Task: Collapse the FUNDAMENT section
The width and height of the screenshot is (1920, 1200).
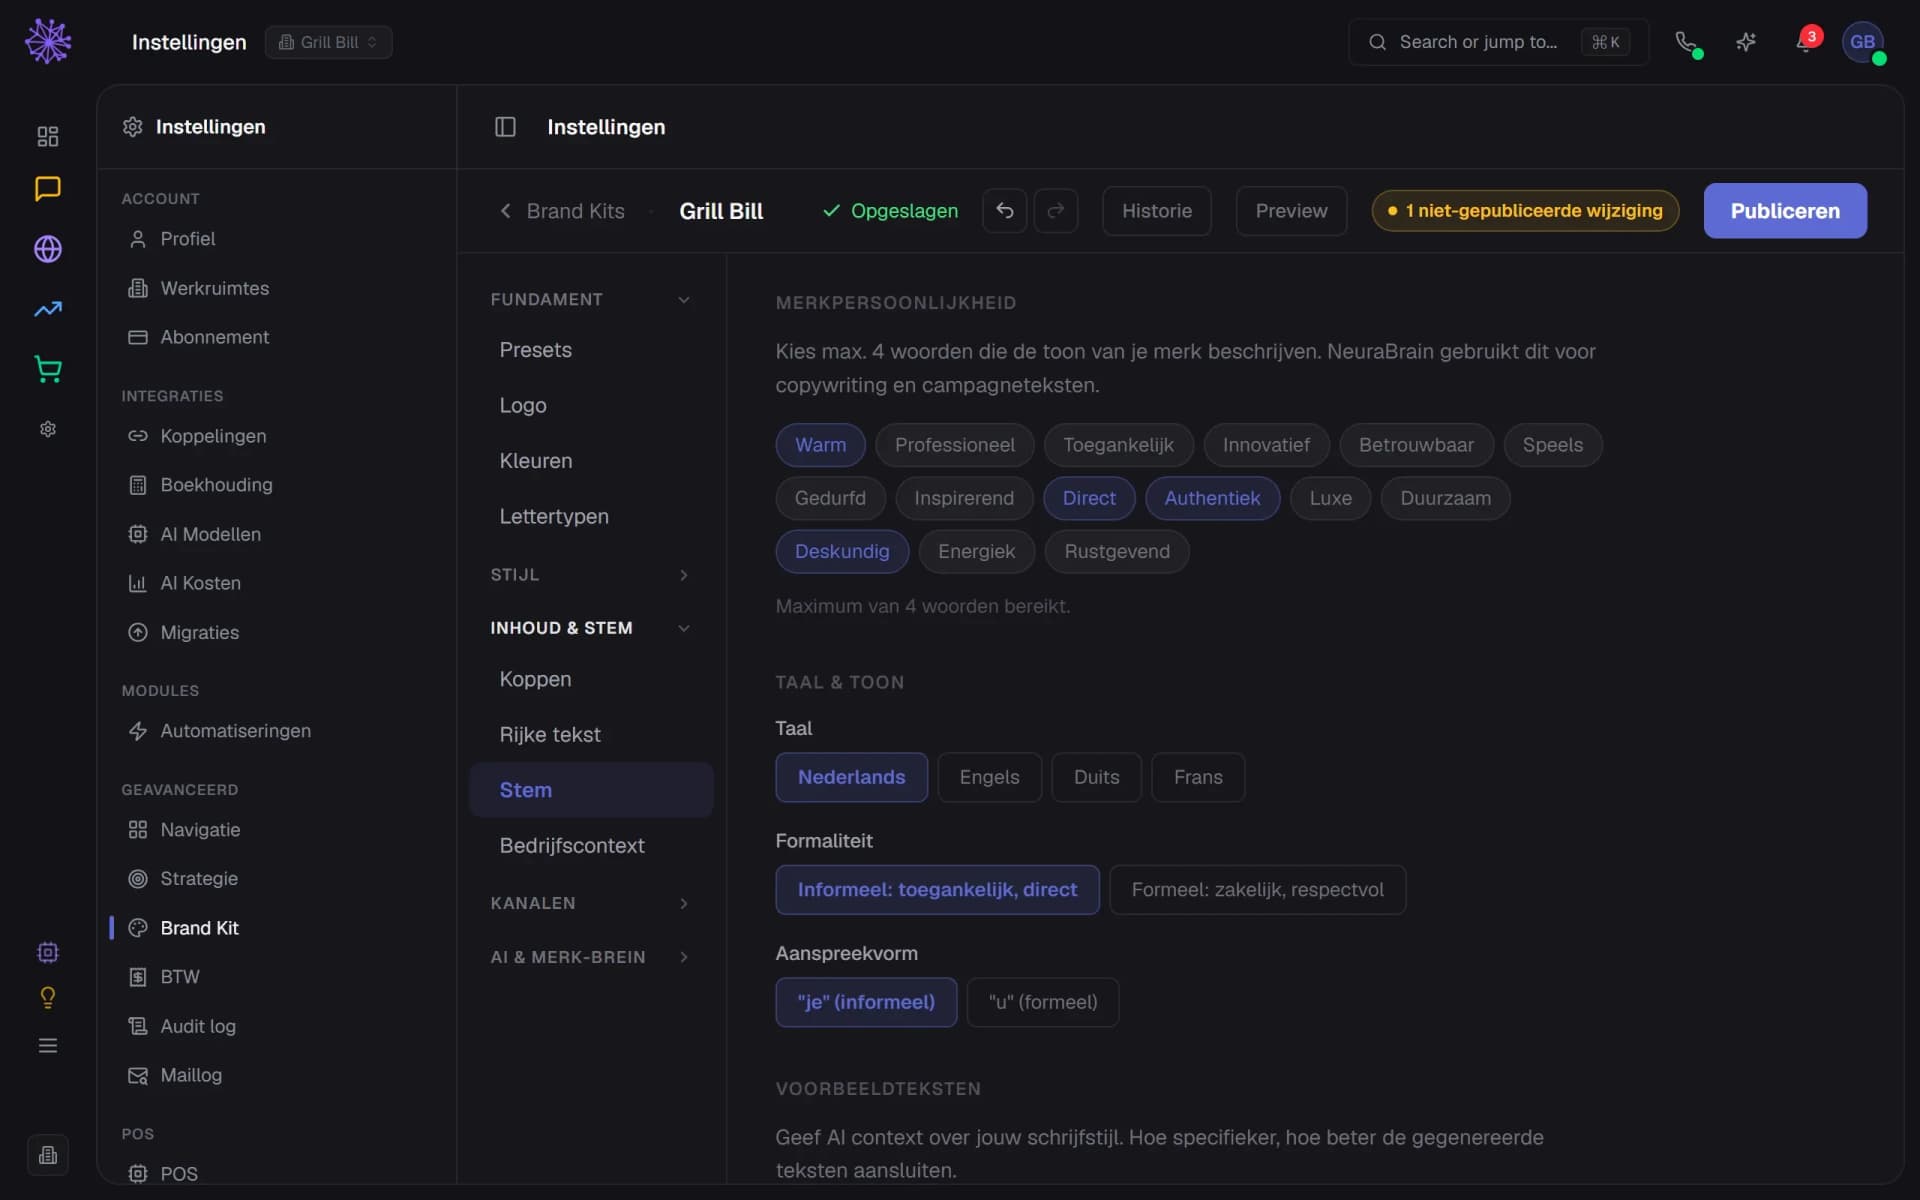Action: coord(590,299)
